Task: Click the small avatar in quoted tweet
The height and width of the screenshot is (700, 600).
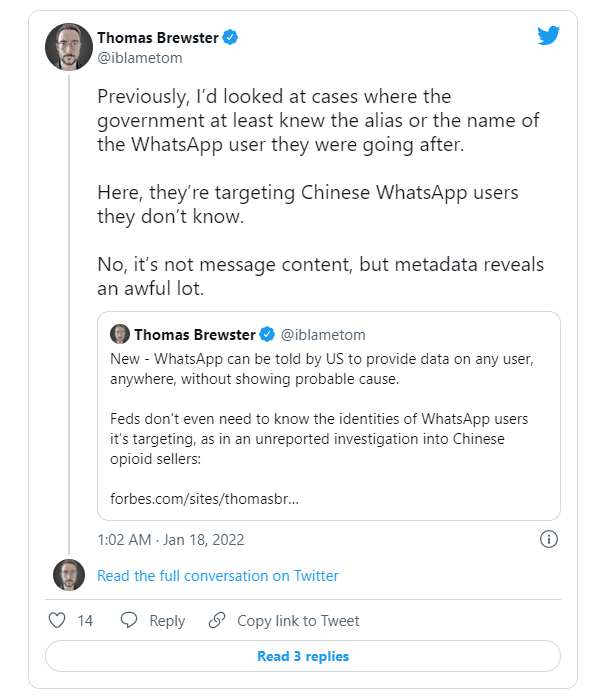Action: point(120,334)
